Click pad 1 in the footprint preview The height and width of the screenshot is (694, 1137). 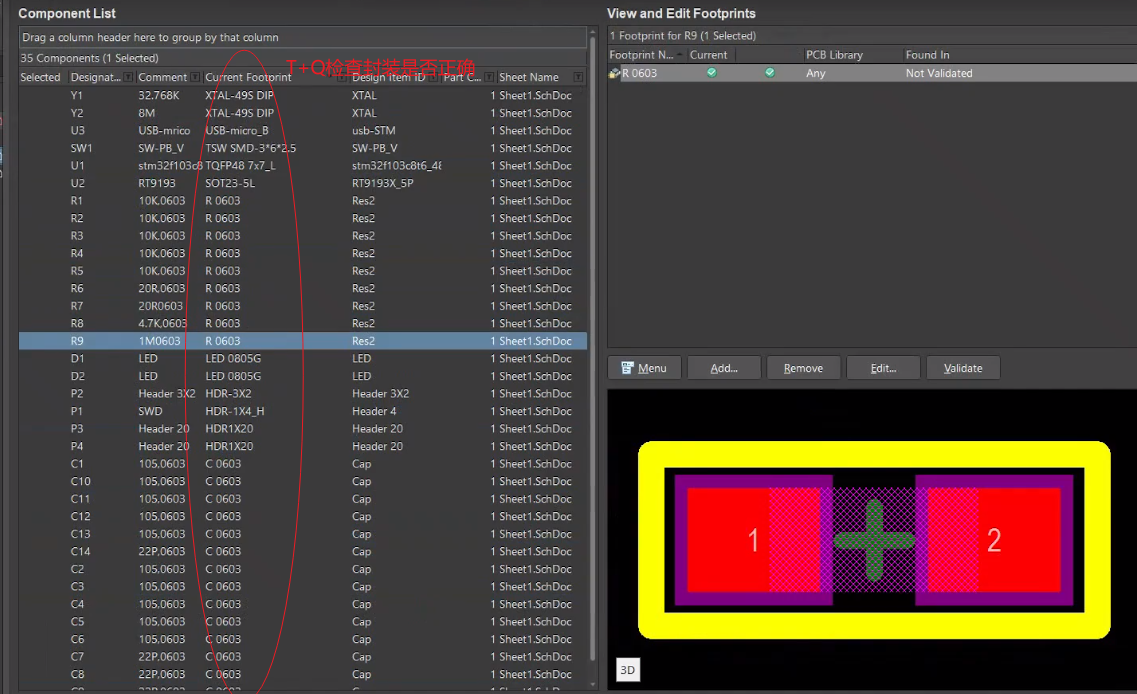[753, 540]
